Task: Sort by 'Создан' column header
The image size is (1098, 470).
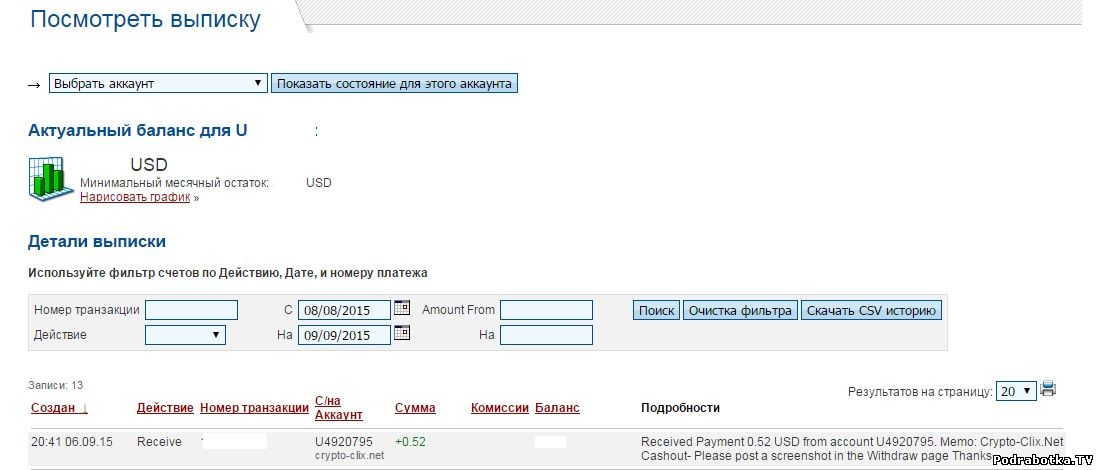Action: point(58,408)
